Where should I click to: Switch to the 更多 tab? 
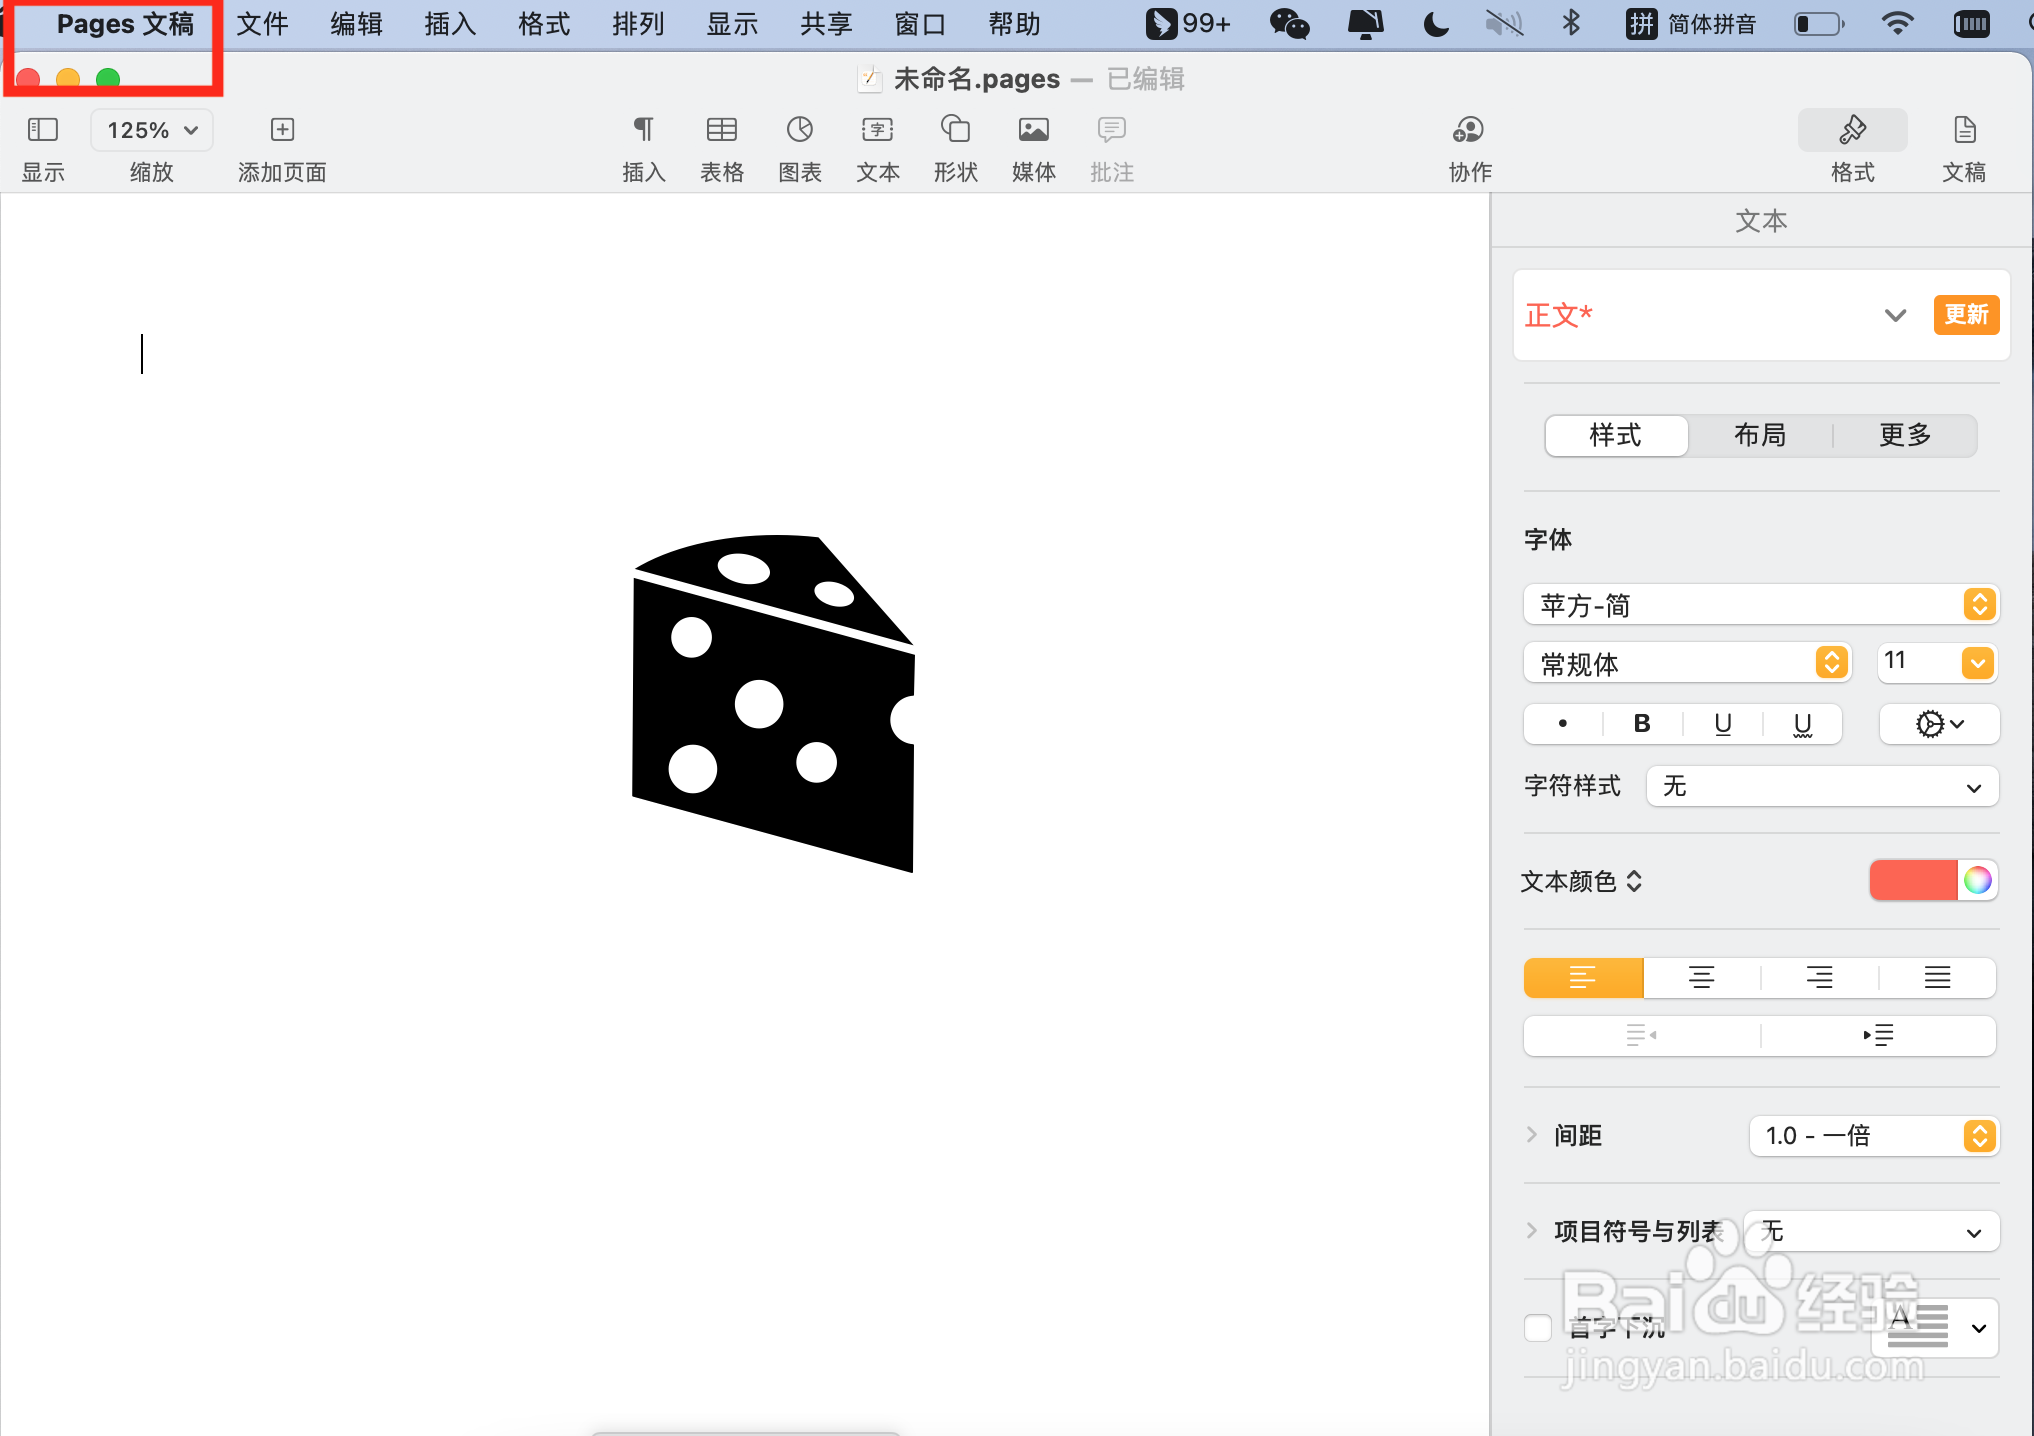[1905, 435]
